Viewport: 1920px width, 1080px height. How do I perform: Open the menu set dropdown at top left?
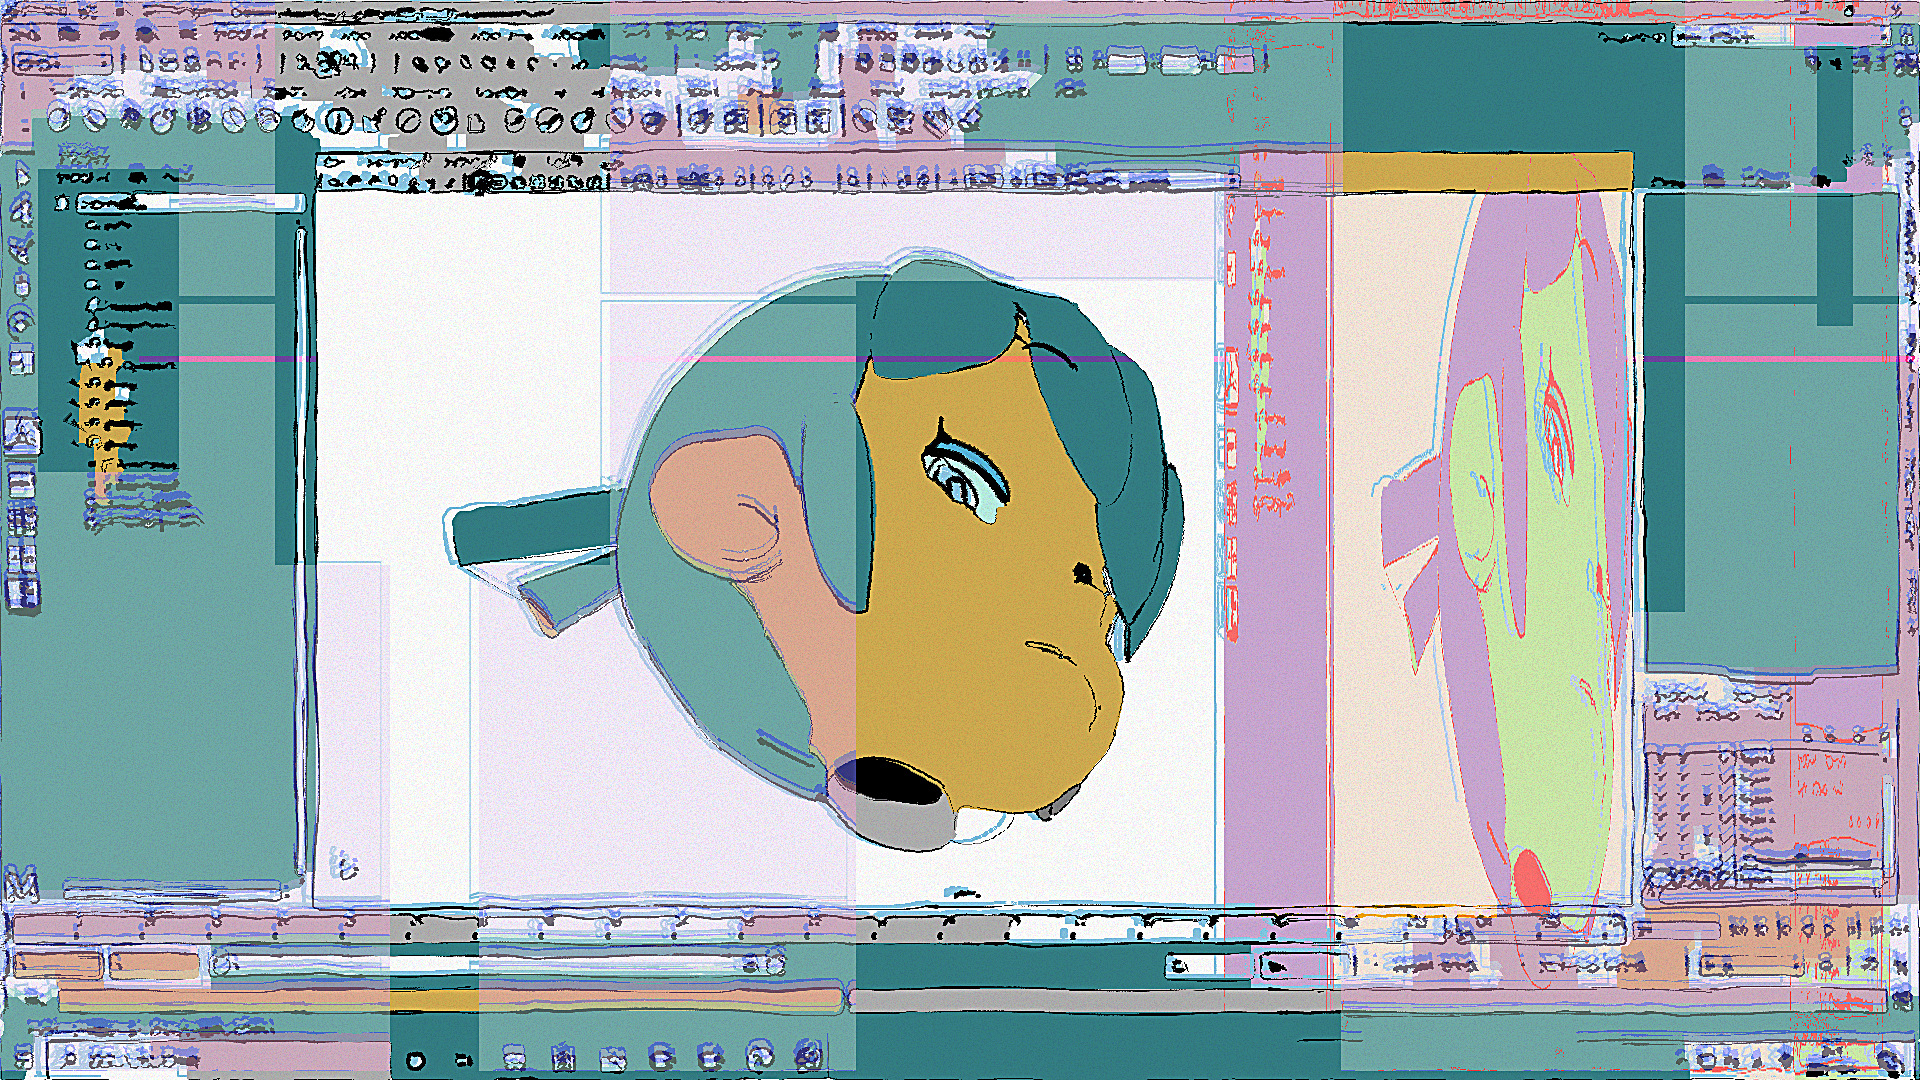tap(62, 62)
